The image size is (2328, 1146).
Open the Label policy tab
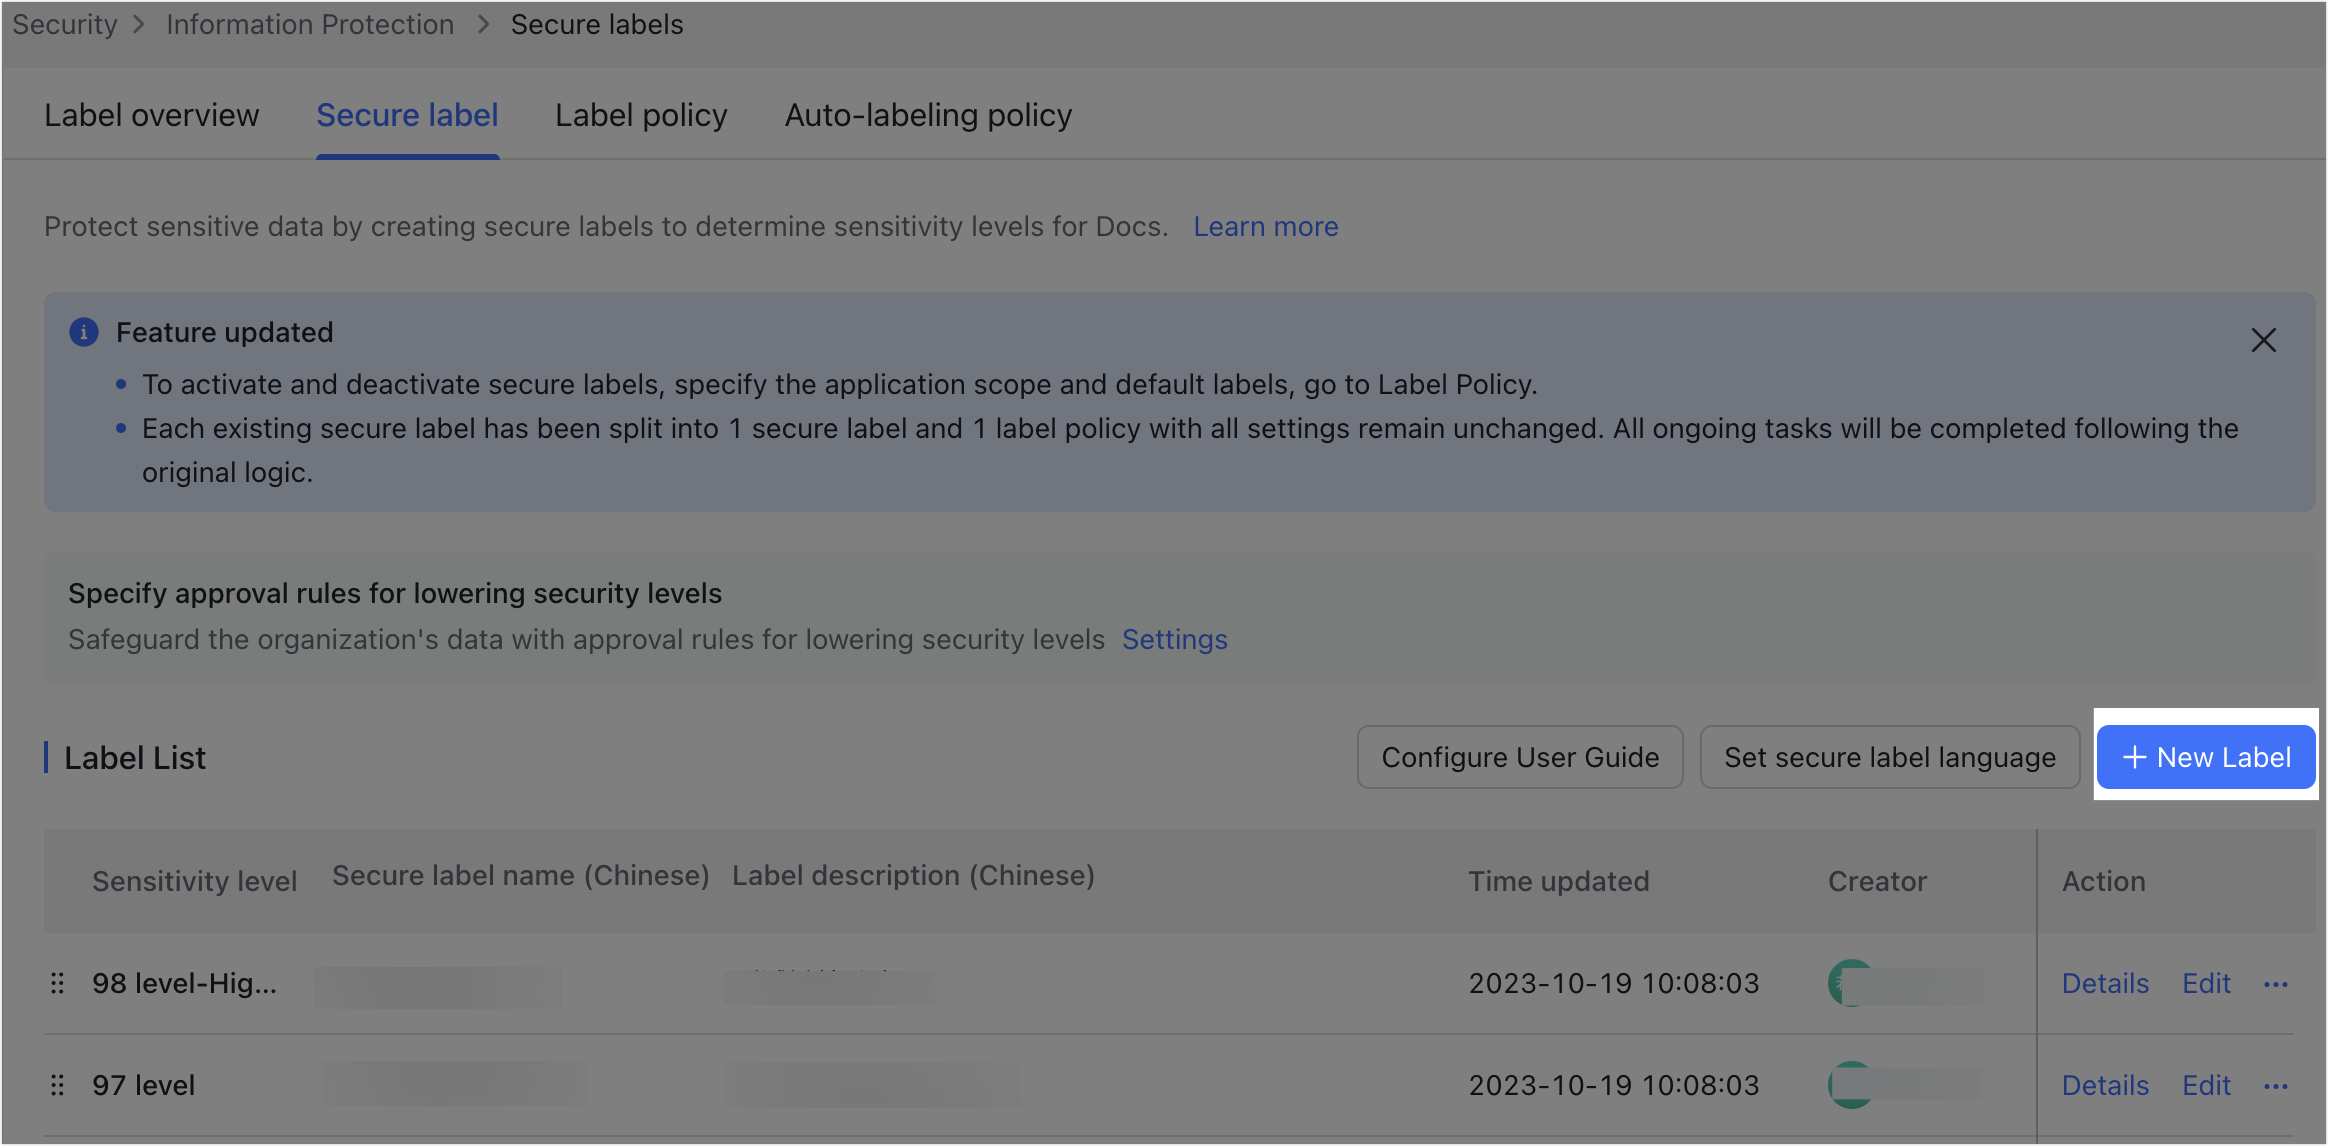click(x=640, y=115)
